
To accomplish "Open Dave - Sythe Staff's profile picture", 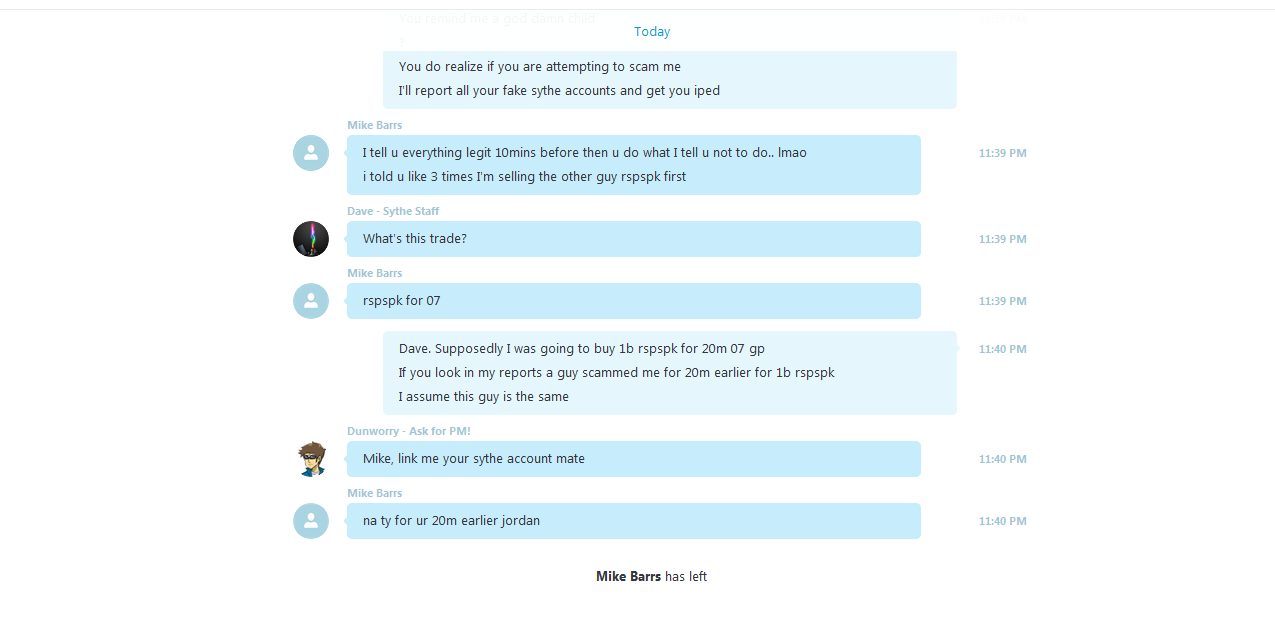I will pos(311,239).
